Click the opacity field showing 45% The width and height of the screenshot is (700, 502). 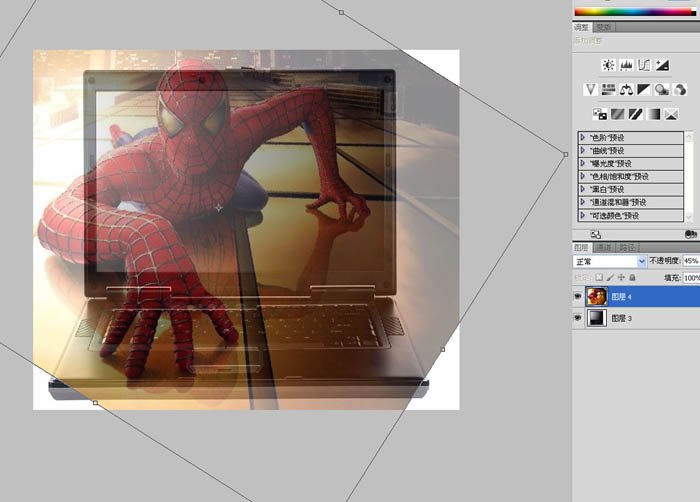(691, 261)
